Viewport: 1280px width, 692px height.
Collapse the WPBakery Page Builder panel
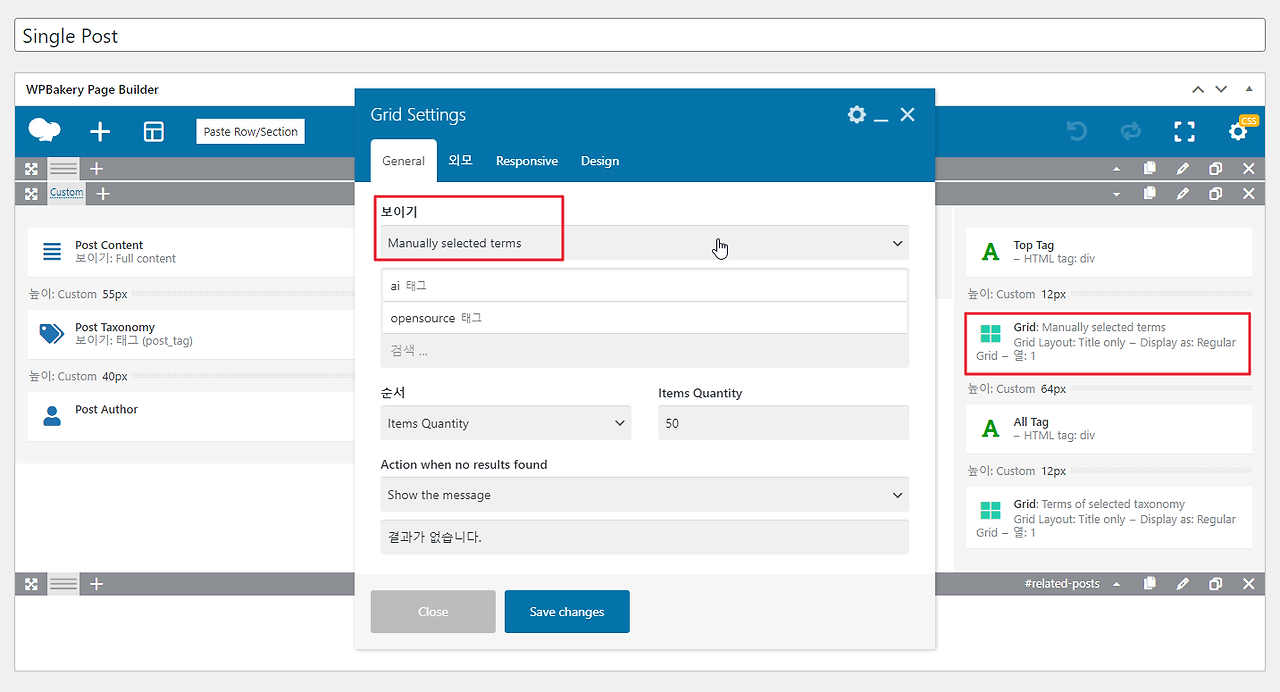point(1248,89)
